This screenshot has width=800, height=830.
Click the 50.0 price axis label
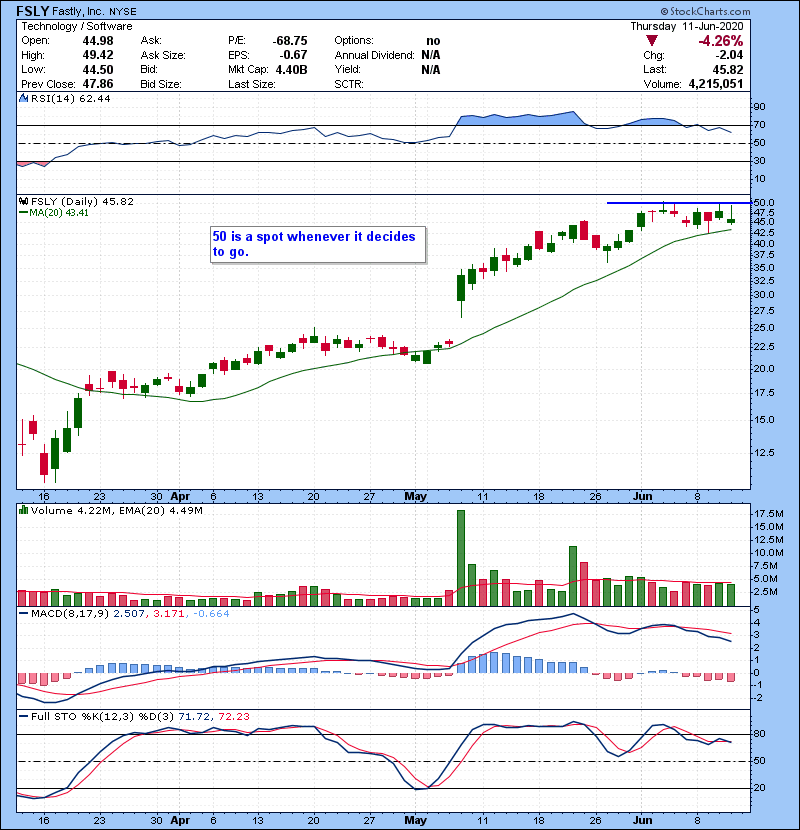(x=763, y=203)
